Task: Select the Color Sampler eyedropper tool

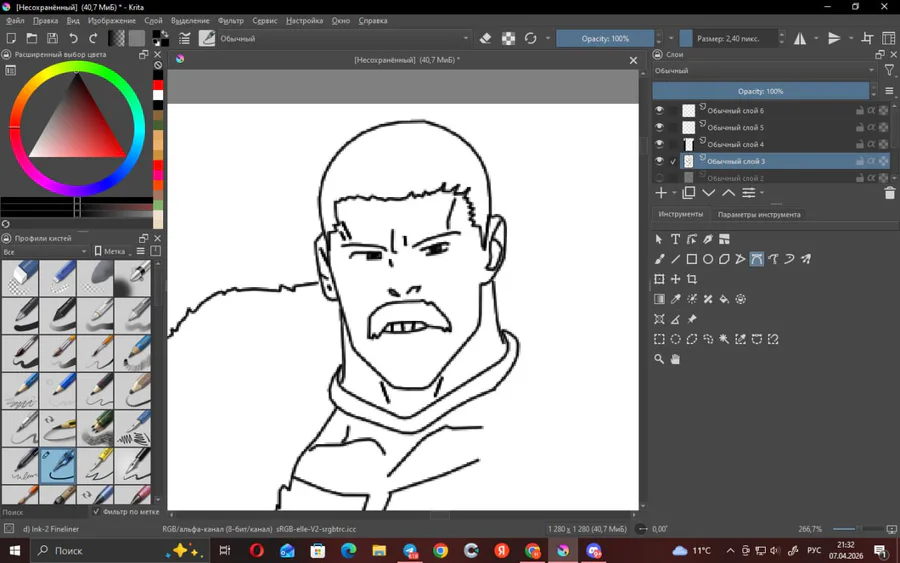Action: pos(675,299)
